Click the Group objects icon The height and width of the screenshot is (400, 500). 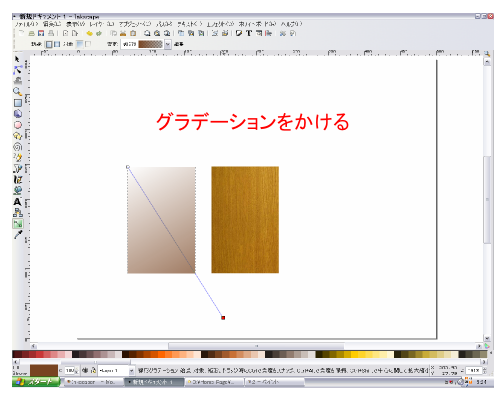click(x=215, y=33)
